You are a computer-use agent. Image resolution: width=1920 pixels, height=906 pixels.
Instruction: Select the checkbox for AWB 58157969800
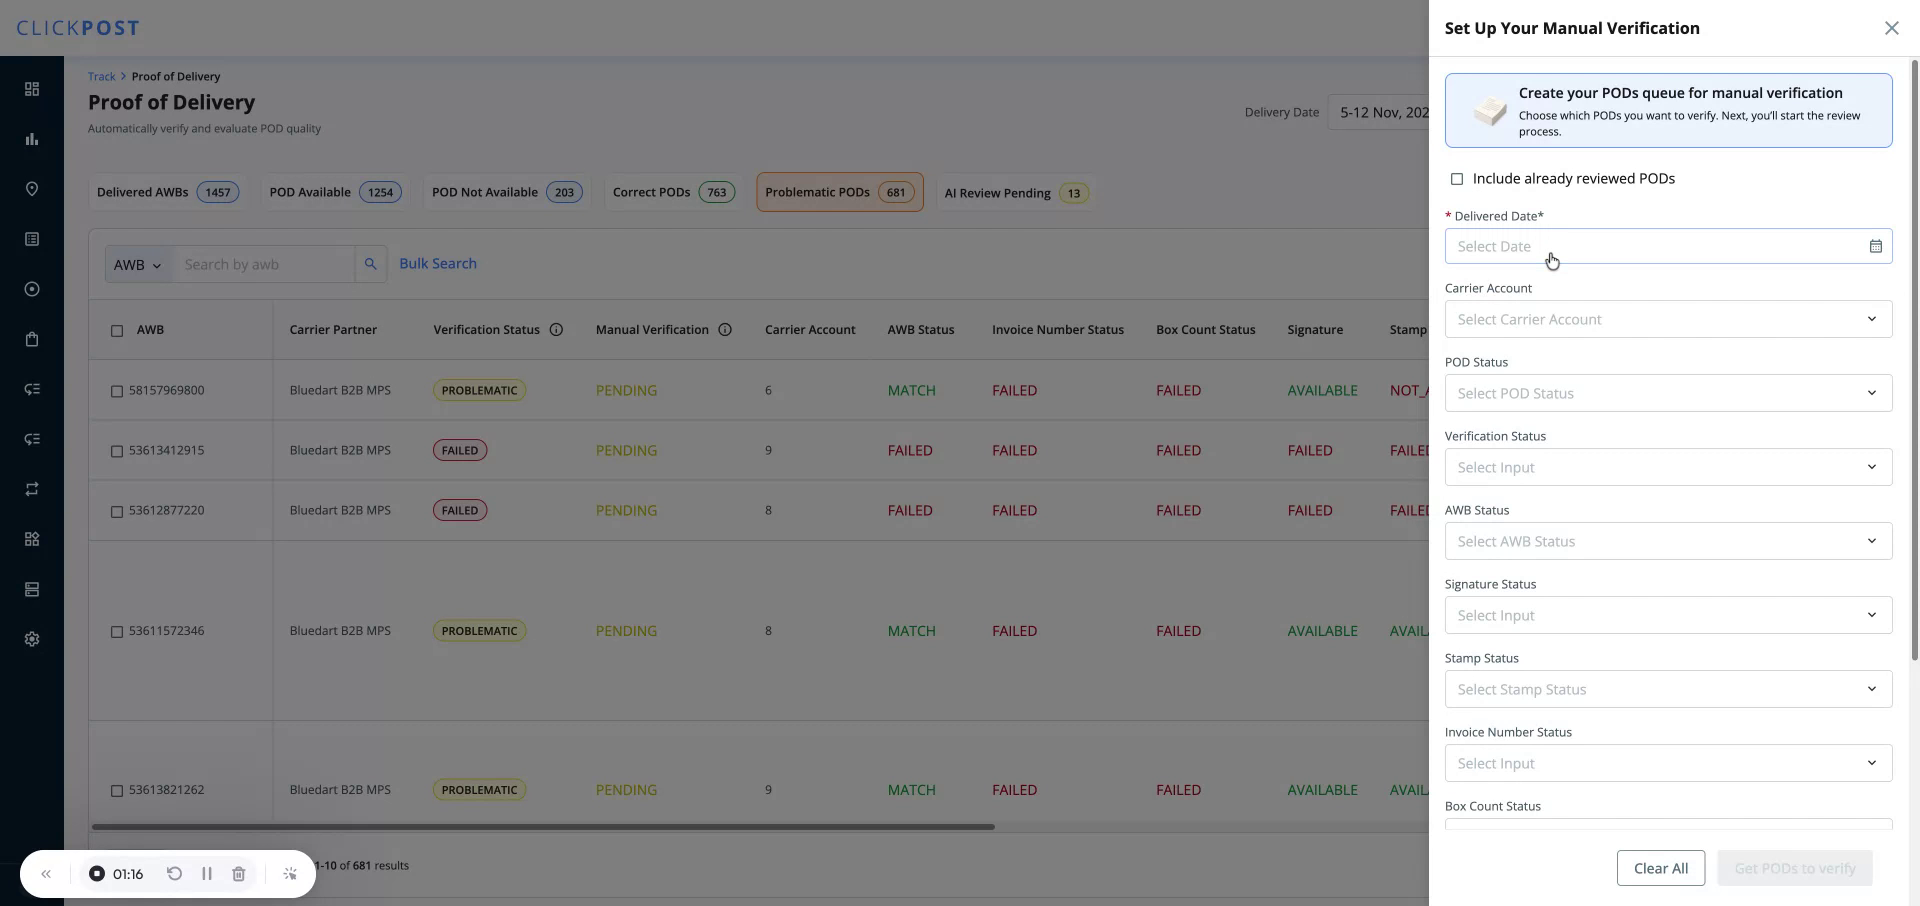click(x=116, y=391)
